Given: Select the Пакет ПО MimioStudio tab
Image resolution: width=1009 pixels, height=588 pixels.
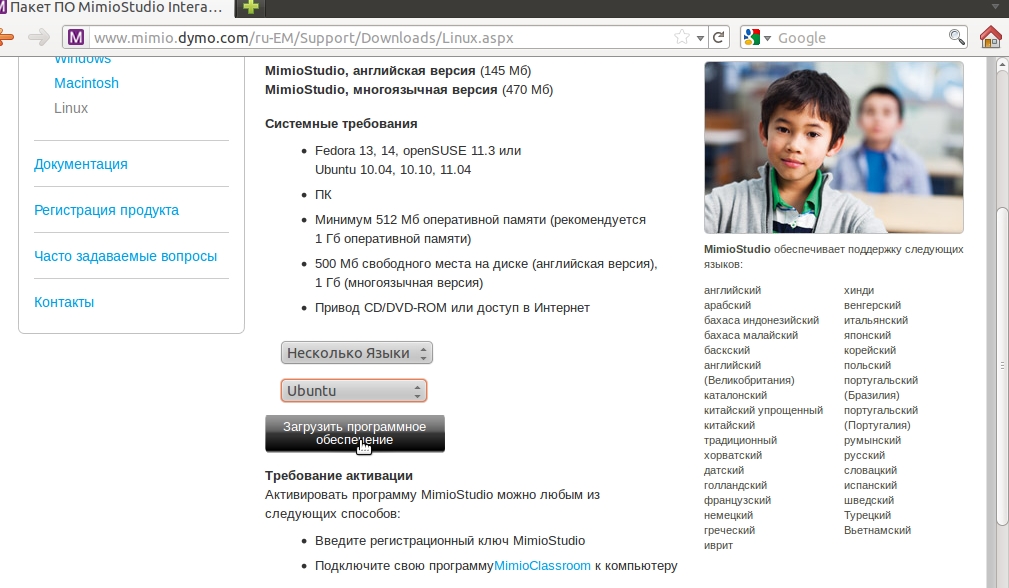Looking at the screenshot, I should point(116,8).
